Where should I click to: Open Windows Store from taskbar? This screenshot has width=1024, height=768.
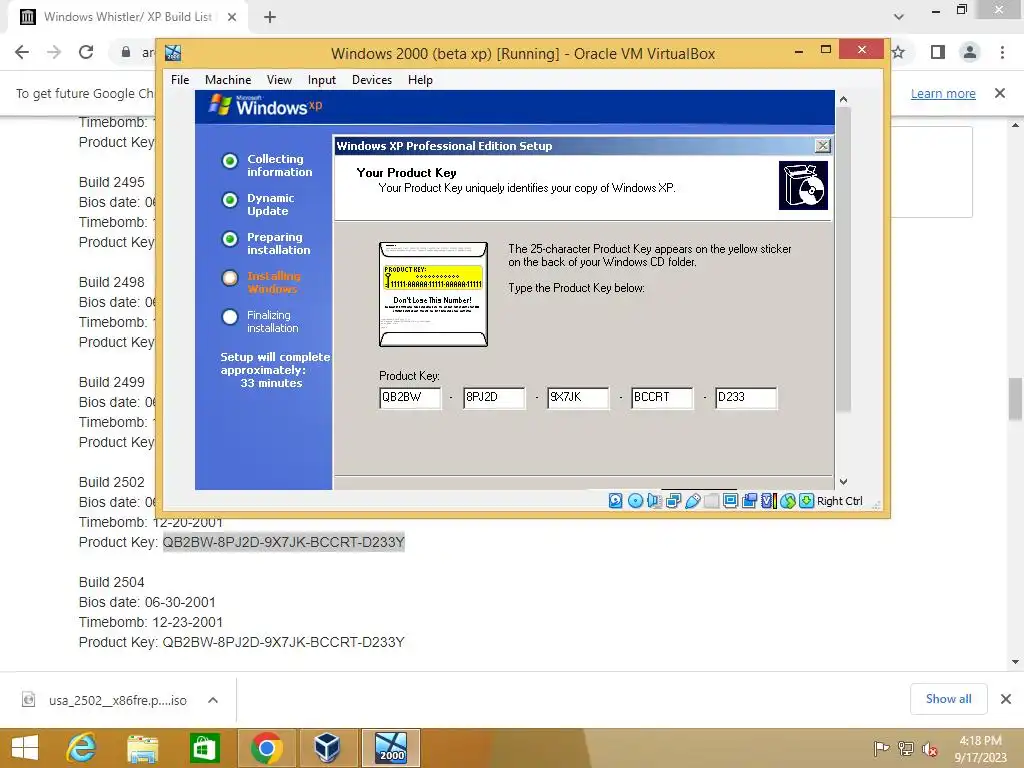204,748
